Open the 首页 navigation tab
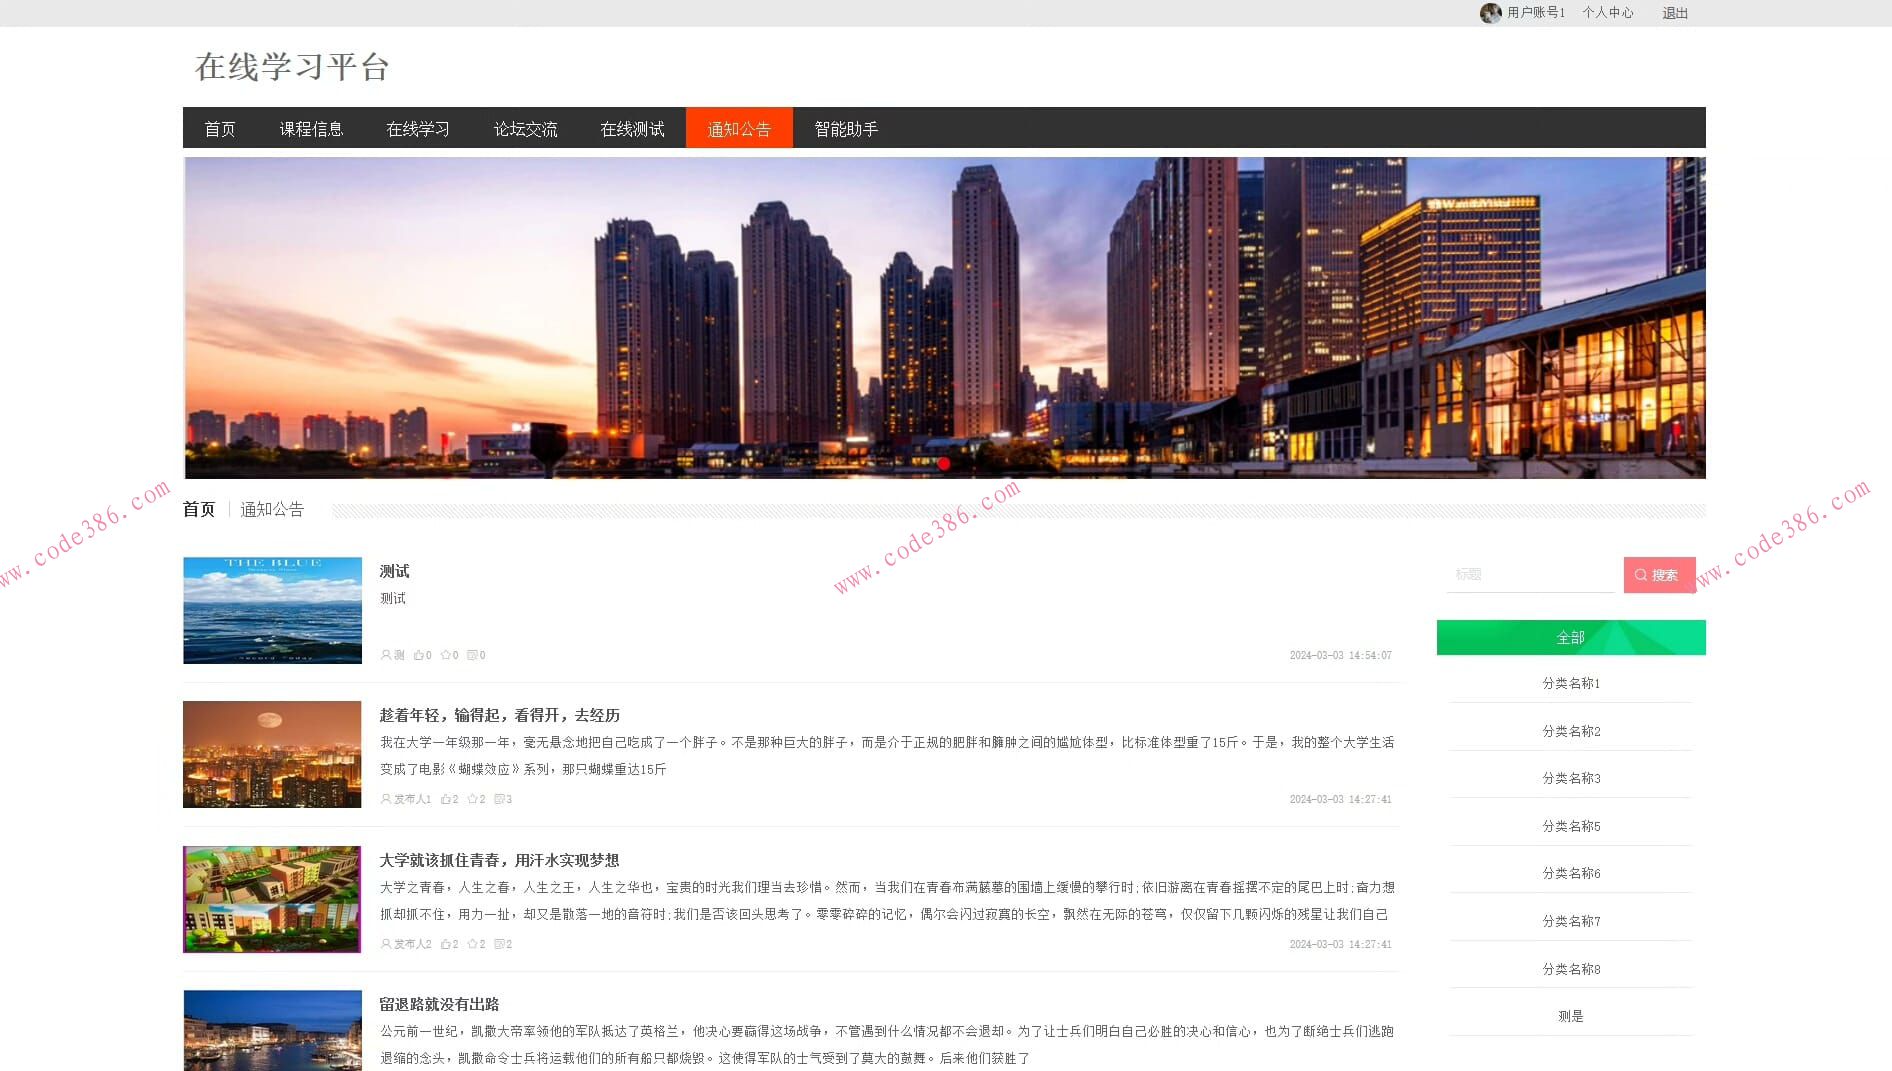 [x=220, y=129]
